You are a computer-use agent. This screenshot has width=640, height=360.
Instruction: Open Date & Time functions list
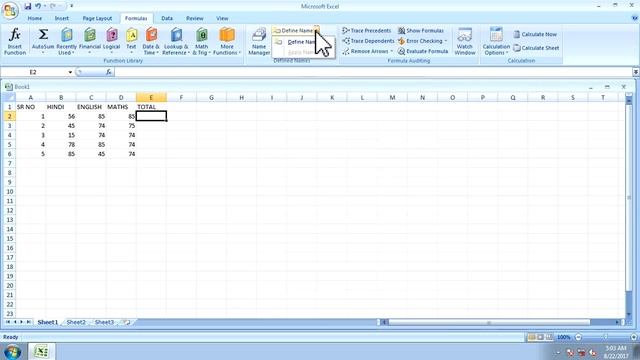coord(151,41)
